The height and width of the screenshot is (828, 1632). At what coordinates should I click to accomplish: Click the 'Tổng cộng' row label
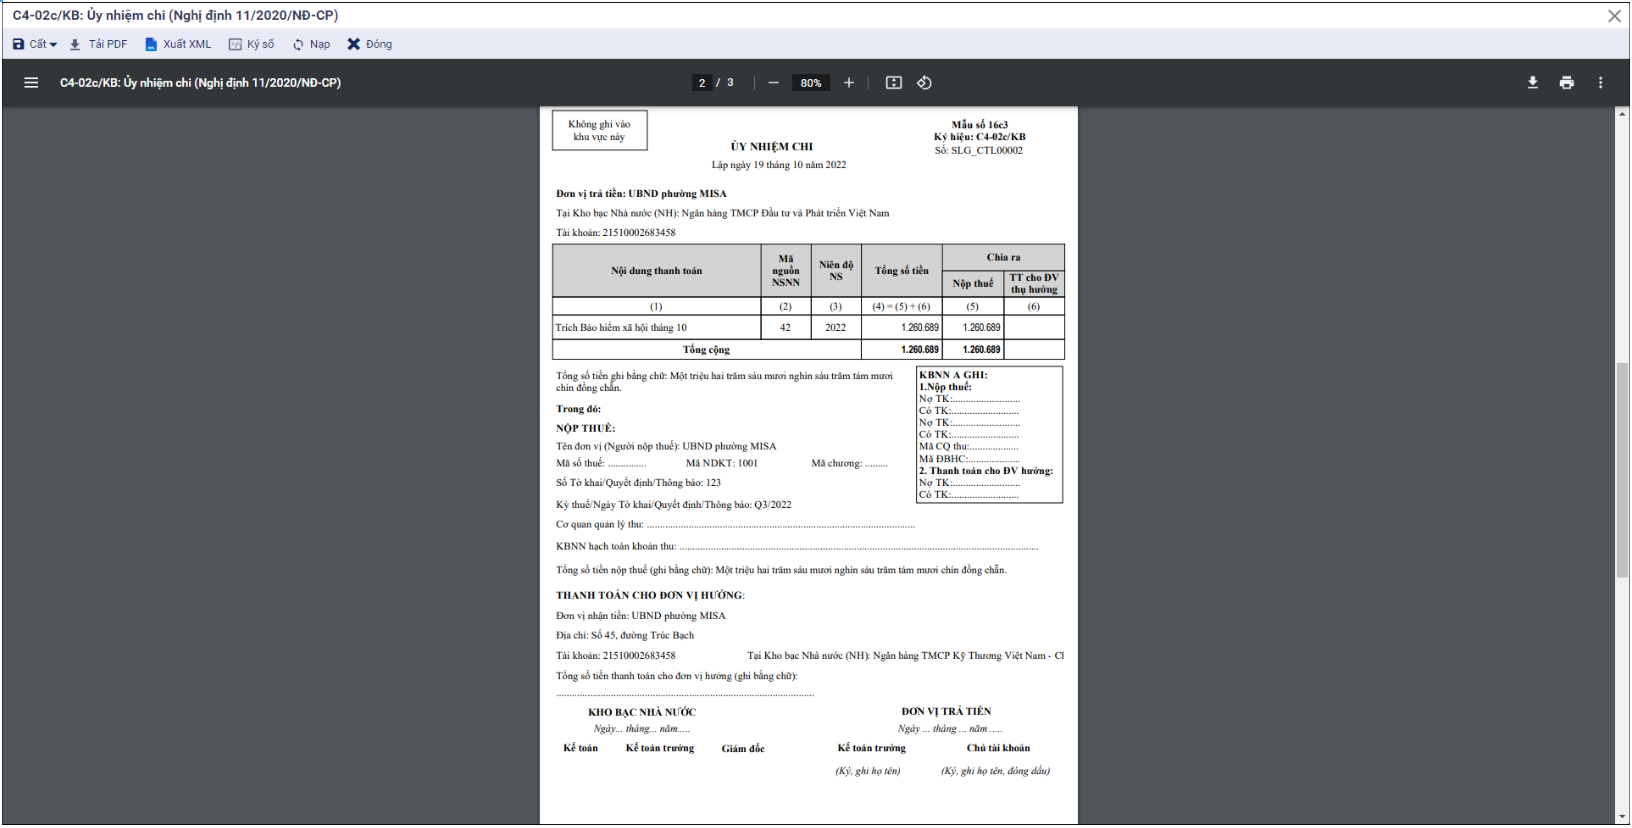[x=706, y=350]
